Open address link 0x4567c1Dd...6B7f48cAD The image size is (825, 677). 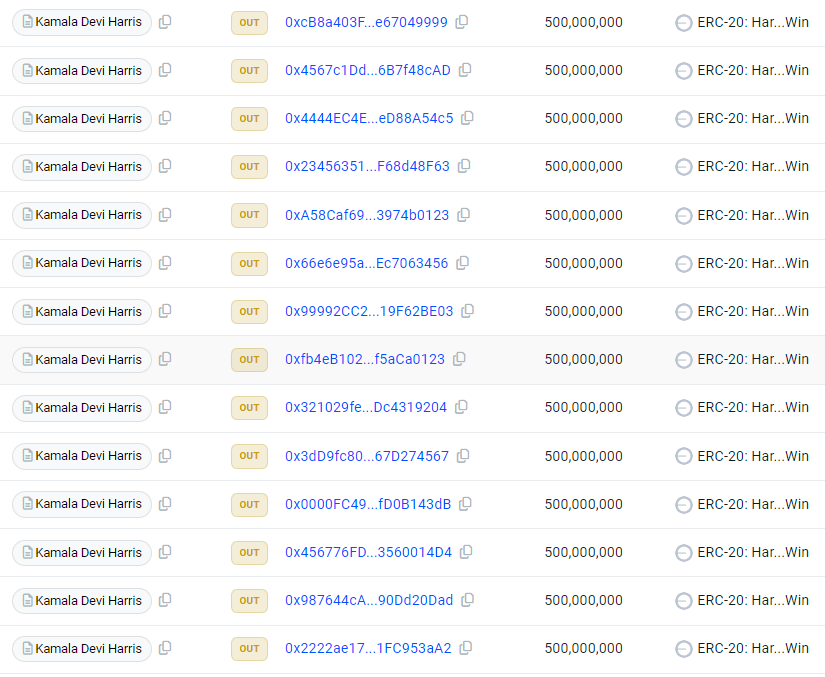368,70
